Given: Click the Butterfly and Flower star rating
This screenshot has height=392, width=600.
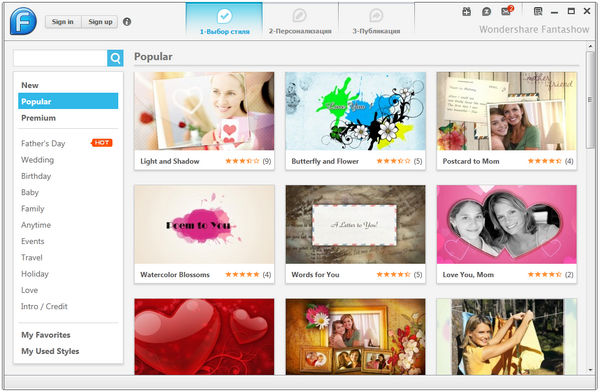Looking at the screenshot, I should coord(393,161).
